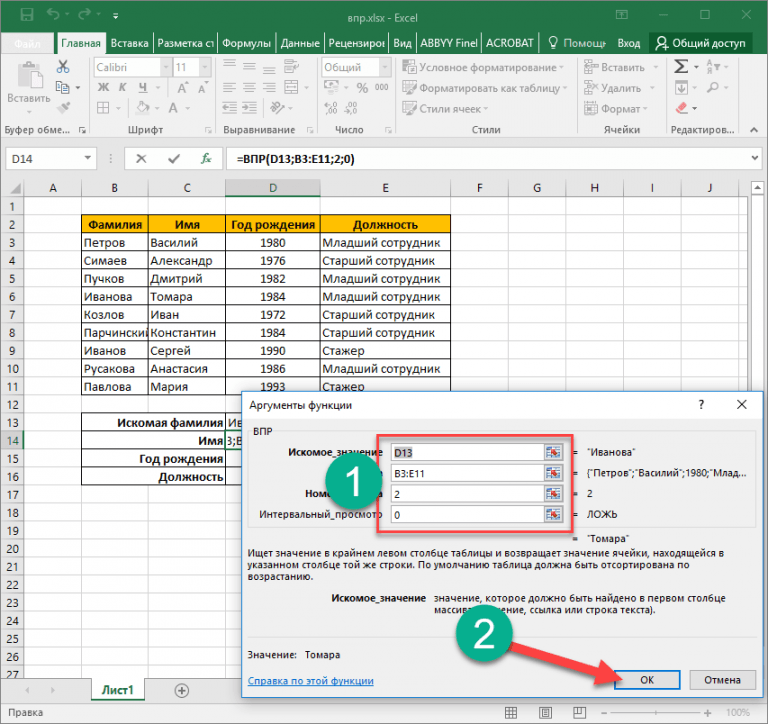Viewport: 768px width, 724px height.
Task: Open the Формат cells dropdown
Action: (616, 109)
